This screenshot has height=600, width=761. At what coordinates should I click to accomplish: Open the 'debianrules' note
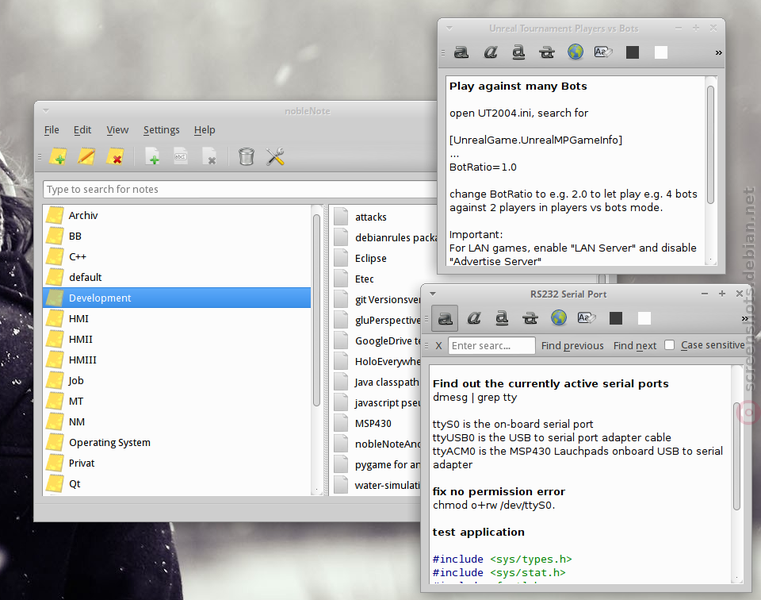coord(383,238)
